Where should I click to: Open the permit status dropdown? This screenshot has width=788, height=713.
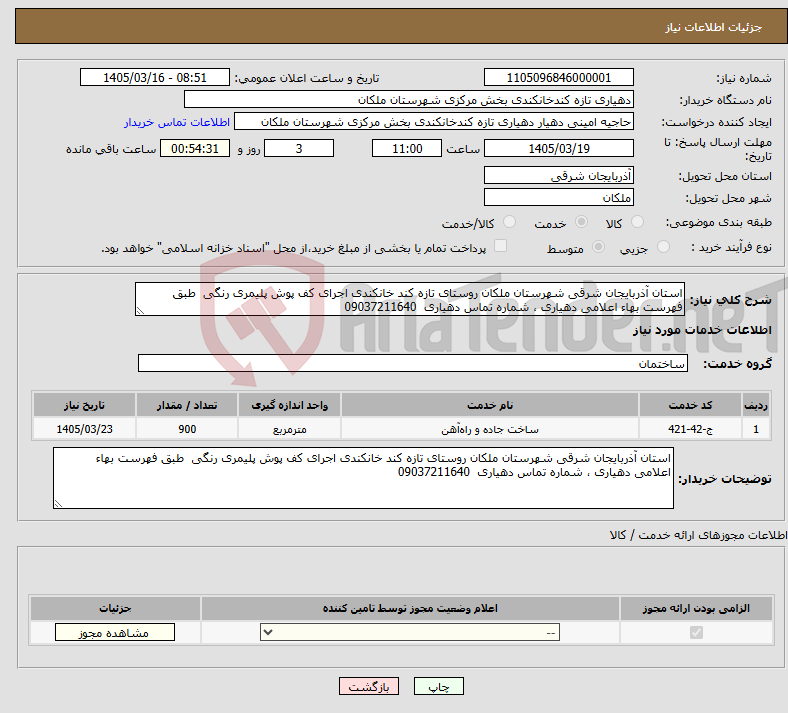coord(410,632)
